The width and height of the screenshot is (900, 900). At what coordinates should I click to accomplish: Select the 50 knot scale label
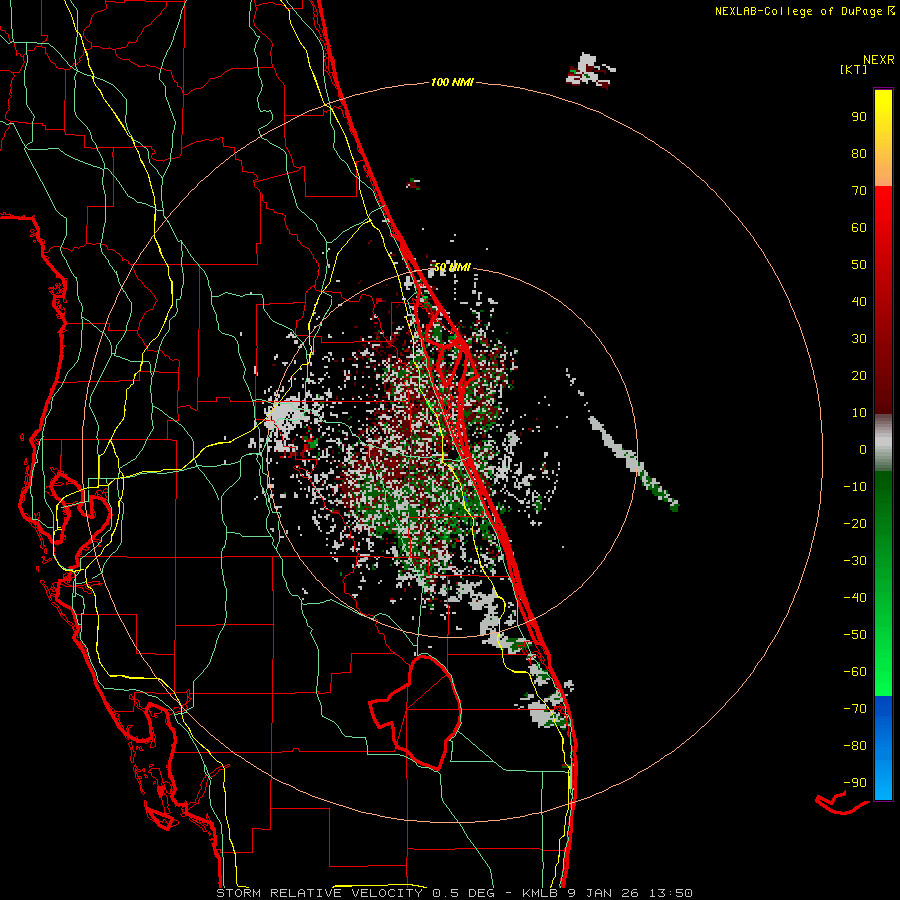(859, 265)
